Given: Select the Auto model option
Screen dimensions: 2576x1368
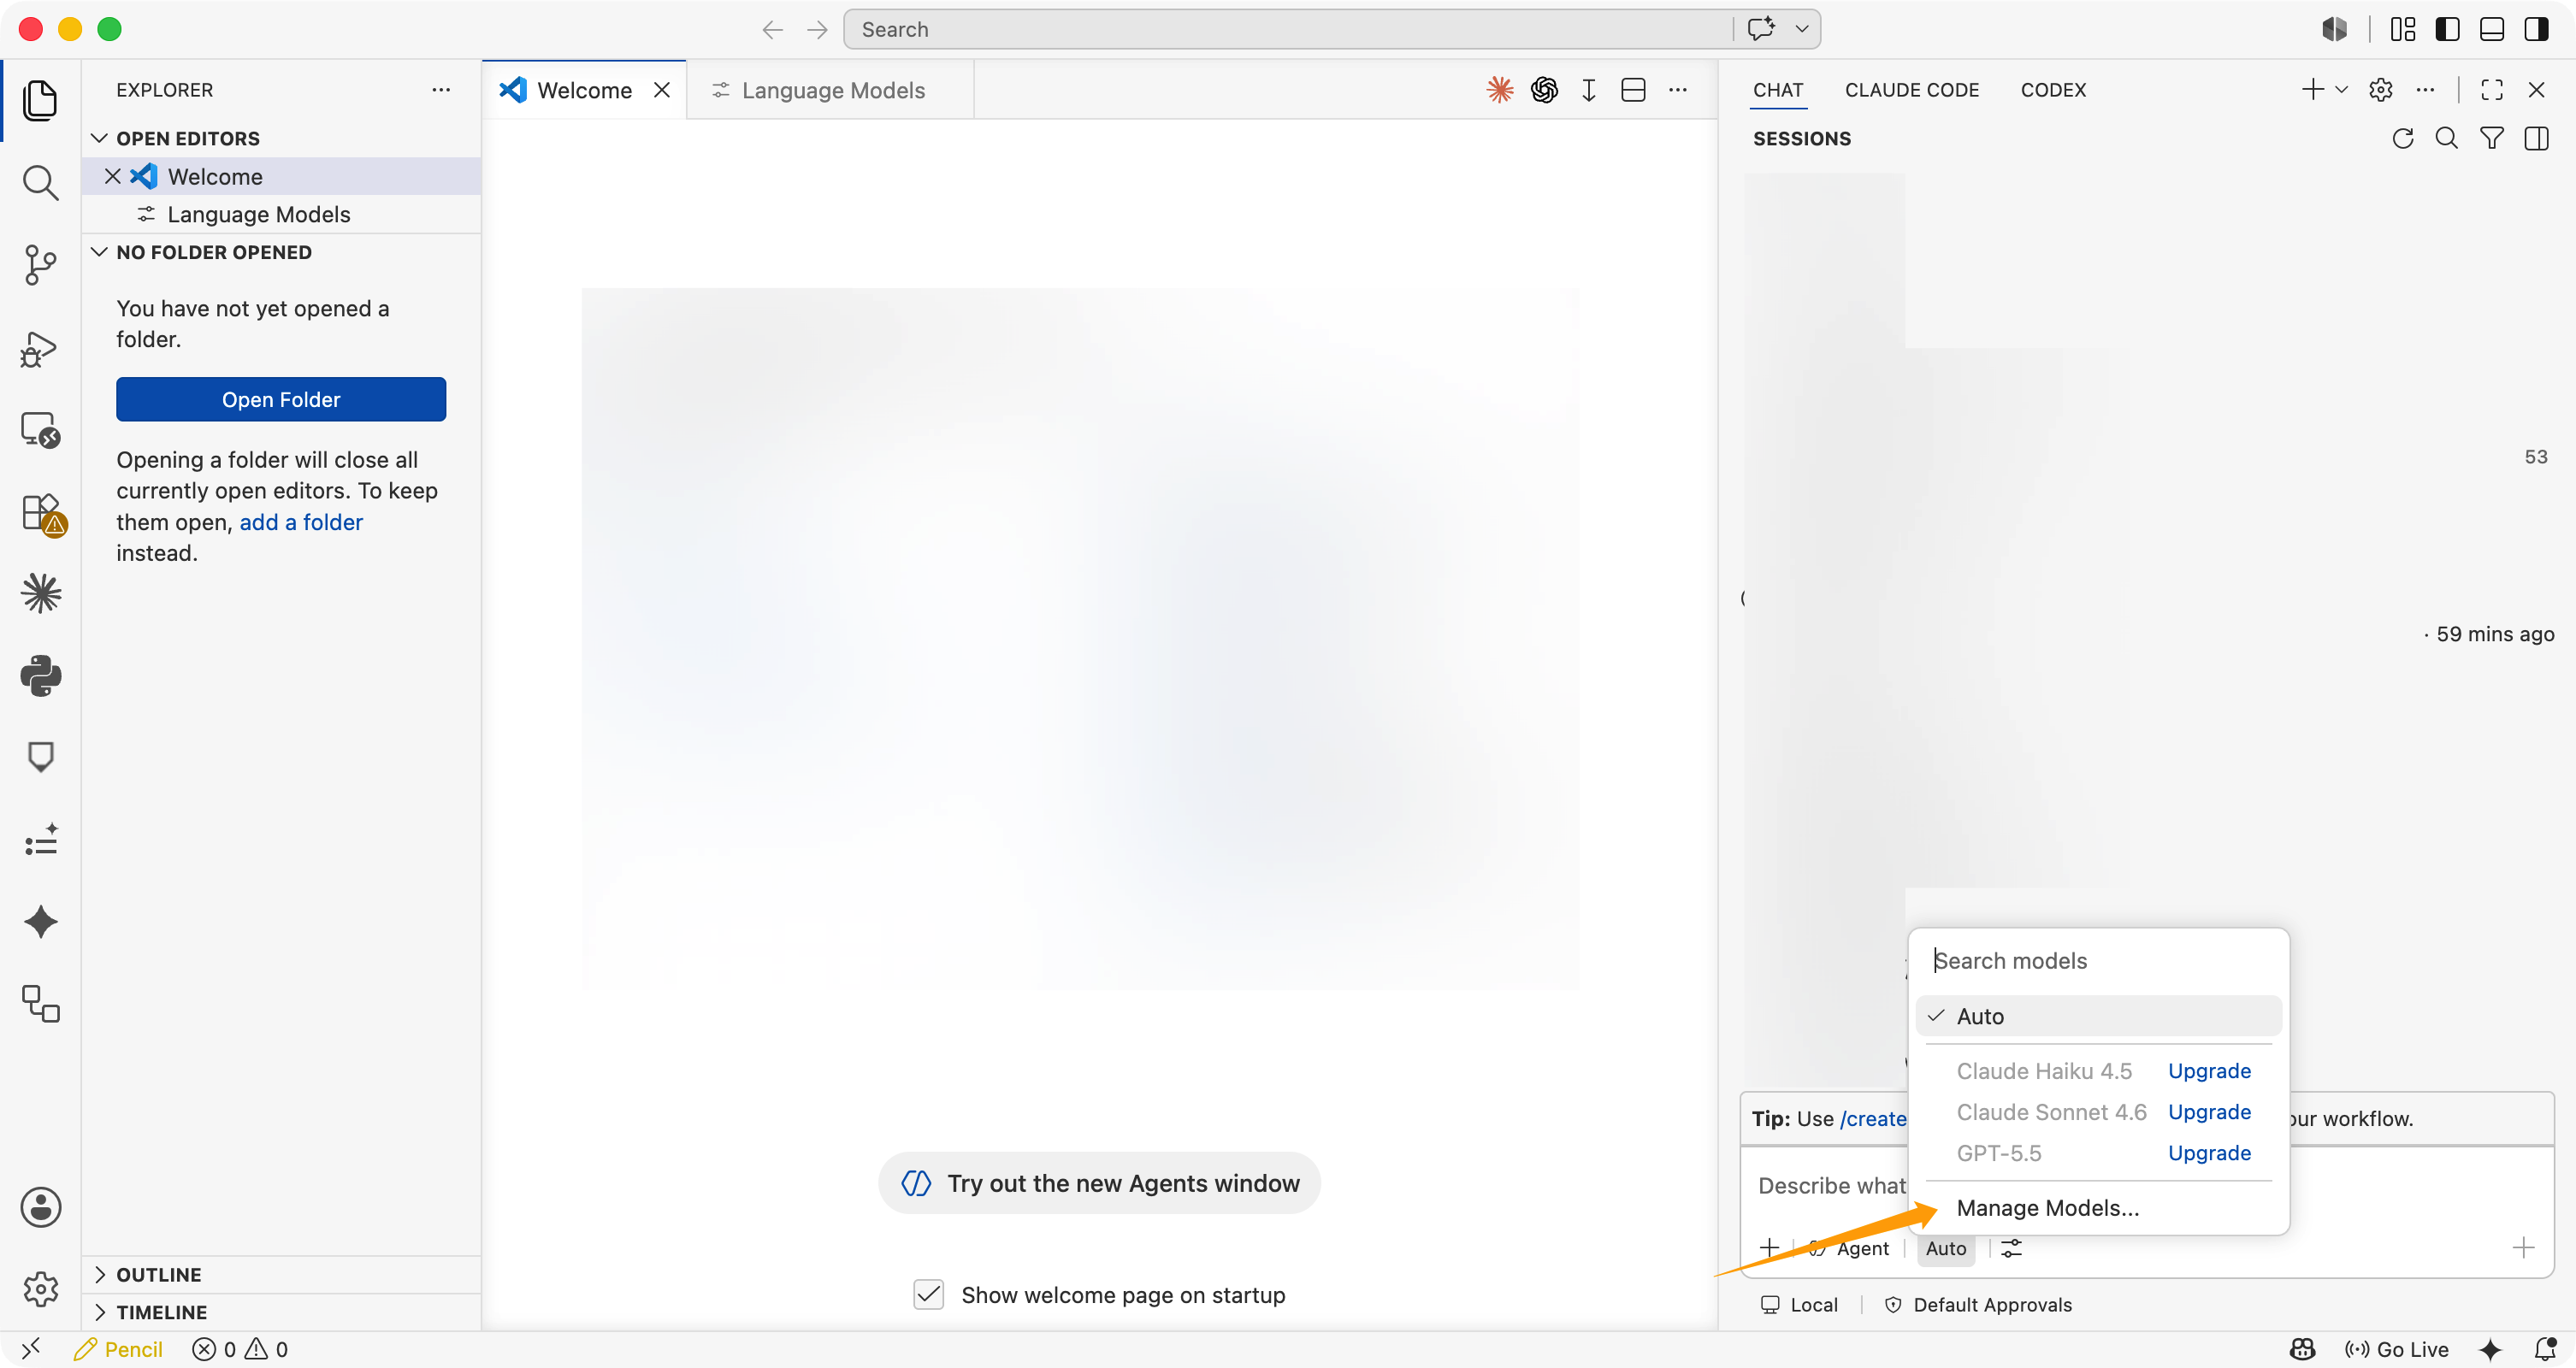Looking at the screenshot, I should click(2098, 1016).
